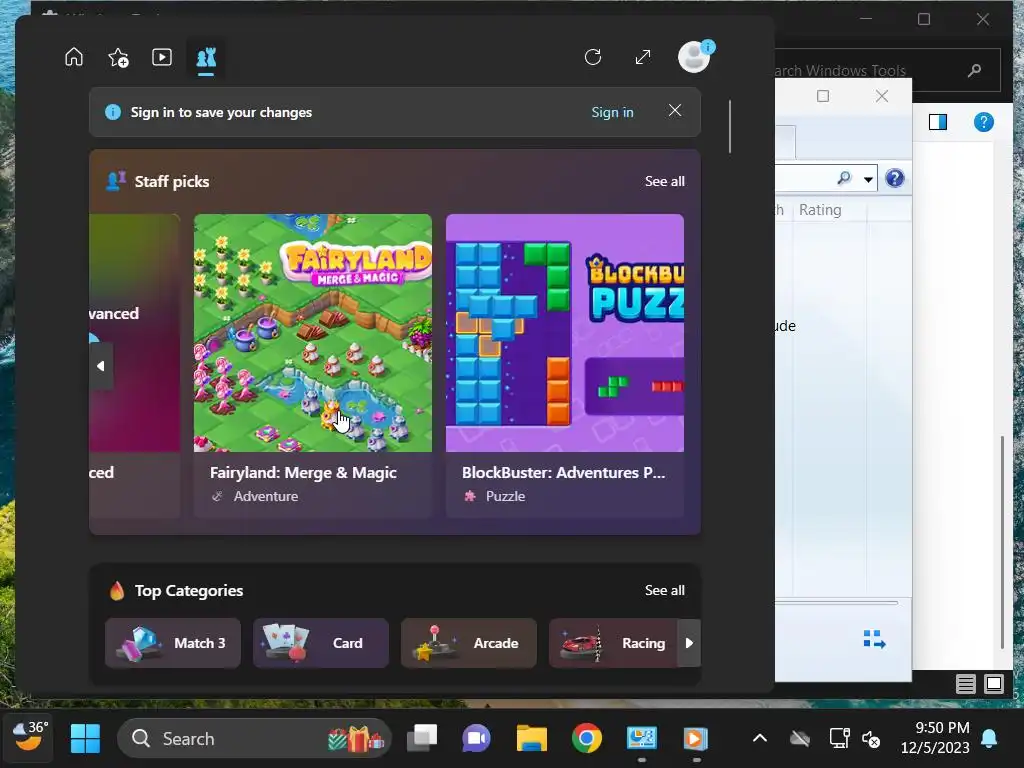Screen dimensions: 1024x768
Task: Open the Home tab in widgets panel
Action: pos(74,57)
